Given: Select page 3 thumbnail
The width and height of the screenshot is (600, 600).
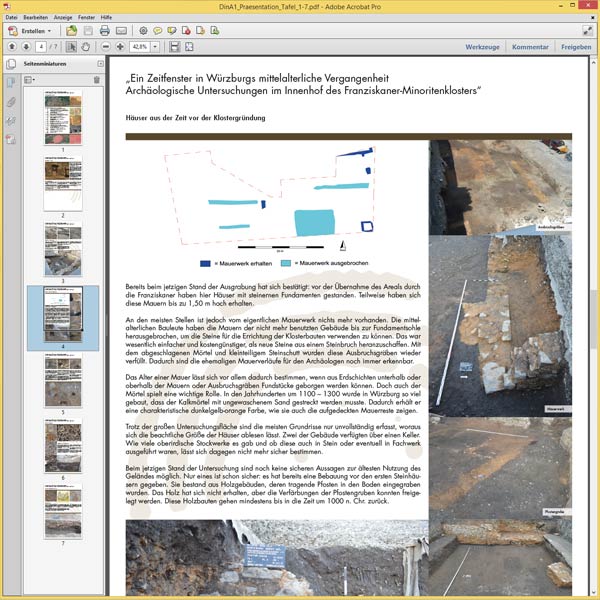Looking at the screenshot, I should tap(63, 249).
